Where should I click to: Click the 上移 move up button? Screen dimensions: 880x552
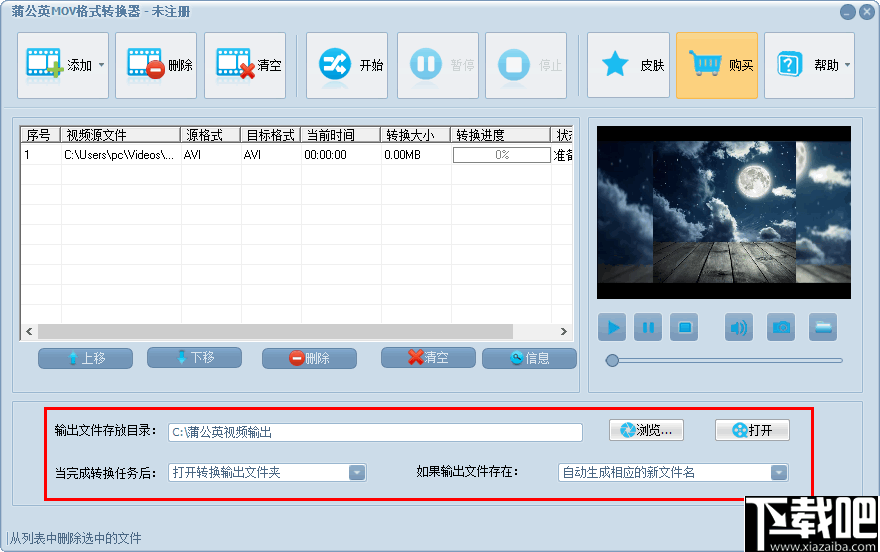tap(85, 358)
